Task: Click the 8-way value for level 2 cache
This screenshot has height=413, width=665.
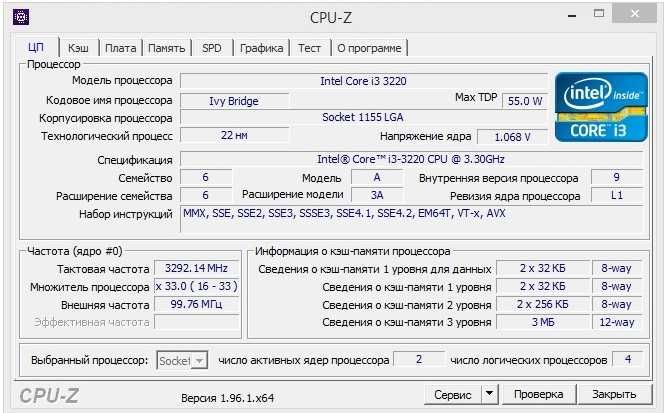Action: tap(617, 304)
